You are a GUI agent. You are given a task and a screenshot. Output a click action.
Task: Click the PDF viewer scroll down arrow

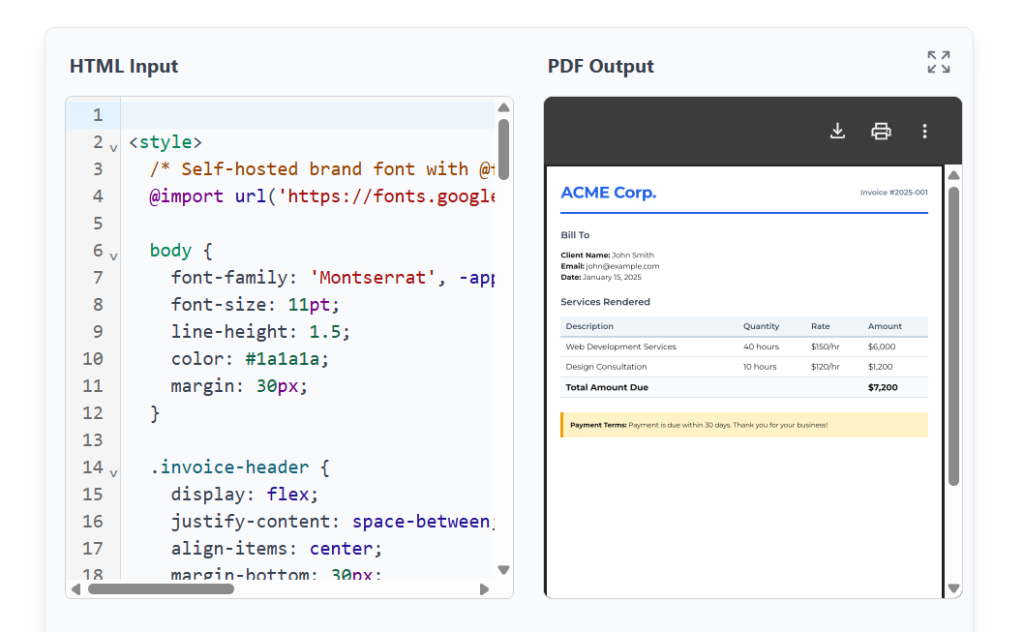(x=953, y=589)
